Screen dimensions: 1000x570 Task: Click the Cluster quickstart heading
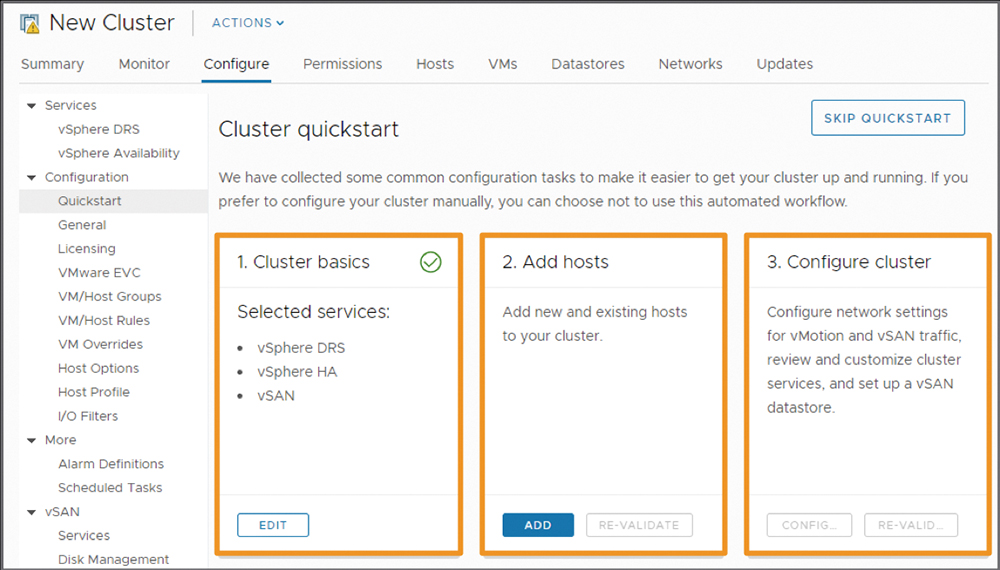coord(309,129)
